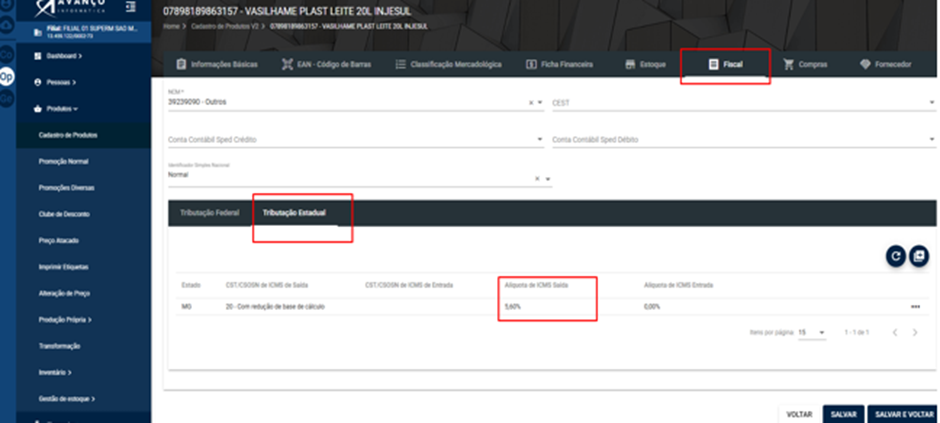940x423 pixels.
Task: Open Conta Contábil Sped Crédito dropdown
Action: pos(355,140)
